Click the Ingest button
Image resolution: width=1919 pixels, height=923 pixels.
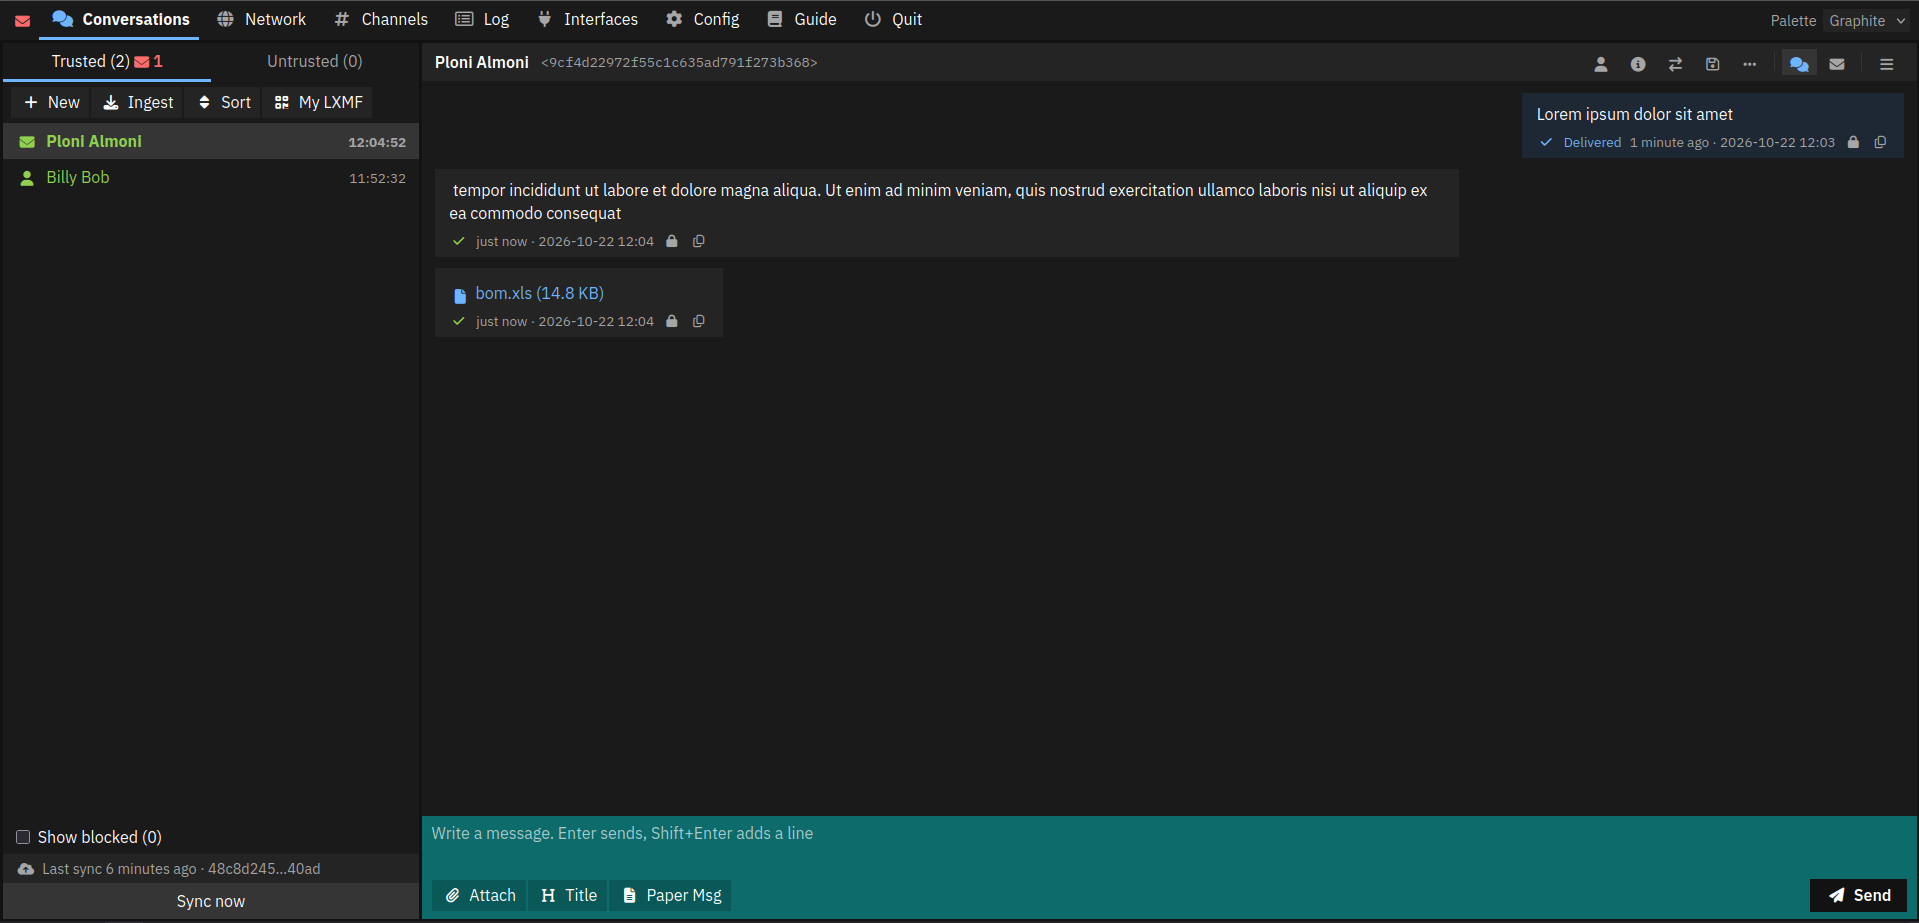click(x=138, y=102)
